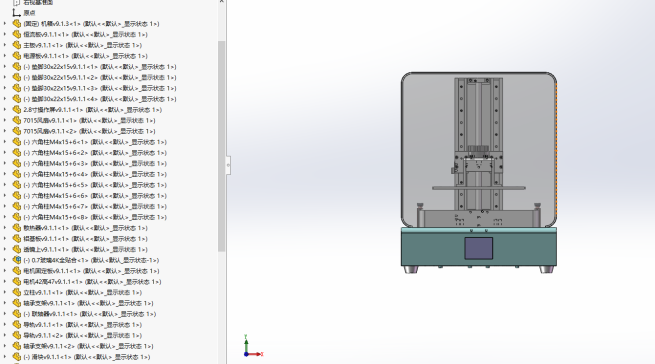The height and width of the screenshot is (364, 655).
Task: Click the part icon for 散热器v9.1.1<1>
Action: pos(17,228)
